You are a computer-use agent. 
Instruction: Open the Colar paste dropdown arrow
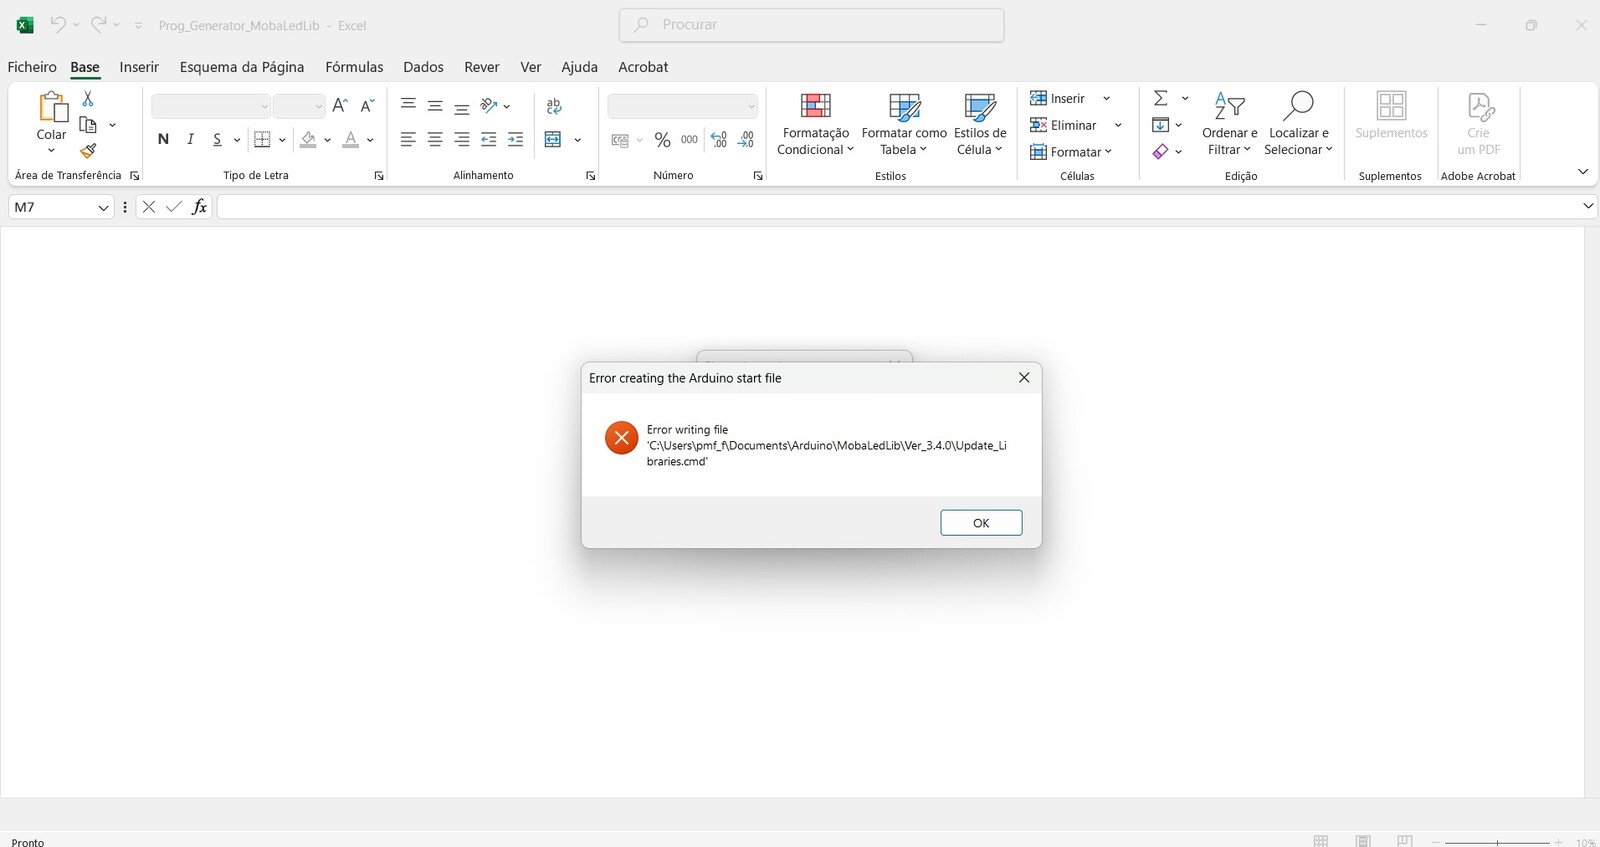pyautogui.click(x=51, y=151)
